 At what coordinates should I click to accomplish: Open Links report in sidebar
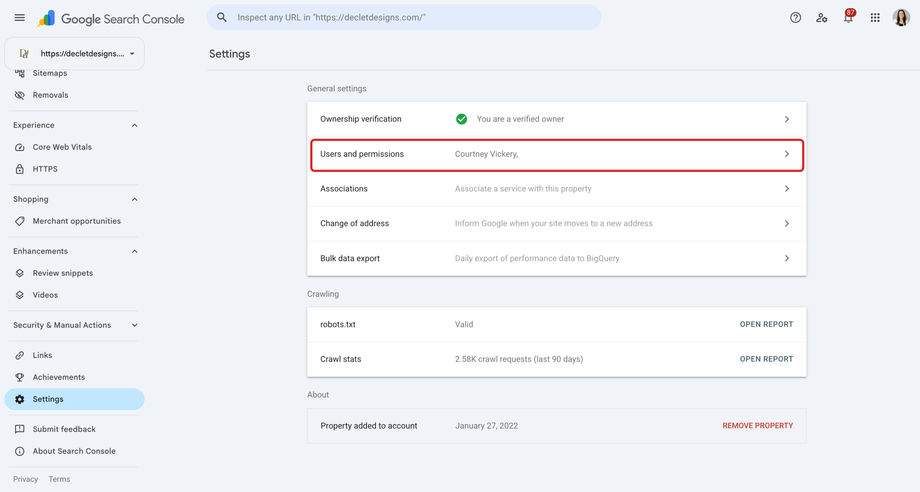point(42,355)
